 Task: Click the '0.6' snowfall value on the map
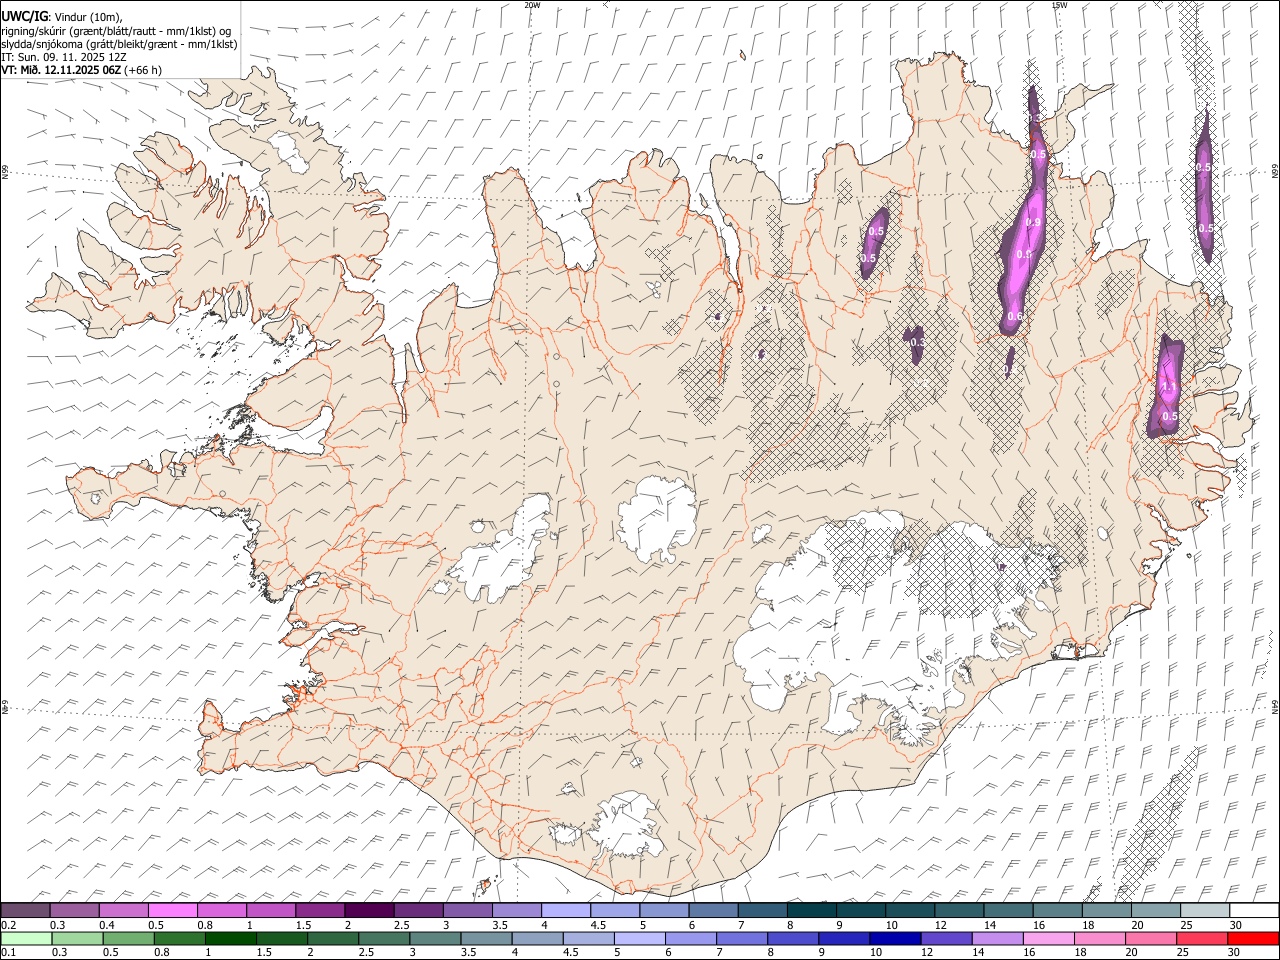pyautogui.click(x=1015, y=316)
